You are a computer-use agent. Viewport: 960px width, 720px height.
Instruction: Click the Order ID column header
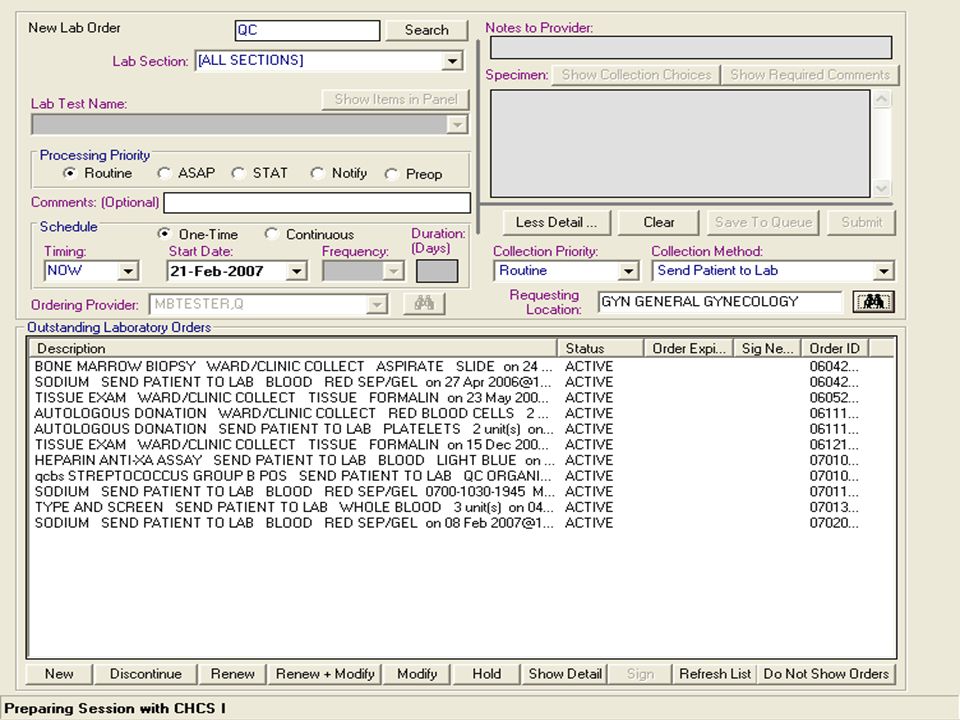[835, 348]
